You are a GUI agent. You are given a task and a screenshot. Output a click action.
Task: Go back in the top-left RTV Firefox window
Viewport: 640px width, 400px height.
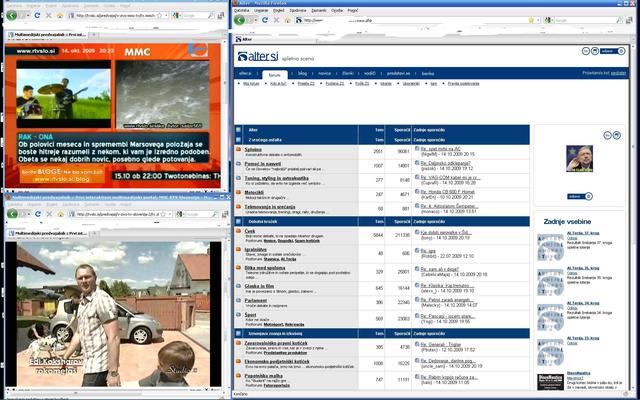click(11, 15)
